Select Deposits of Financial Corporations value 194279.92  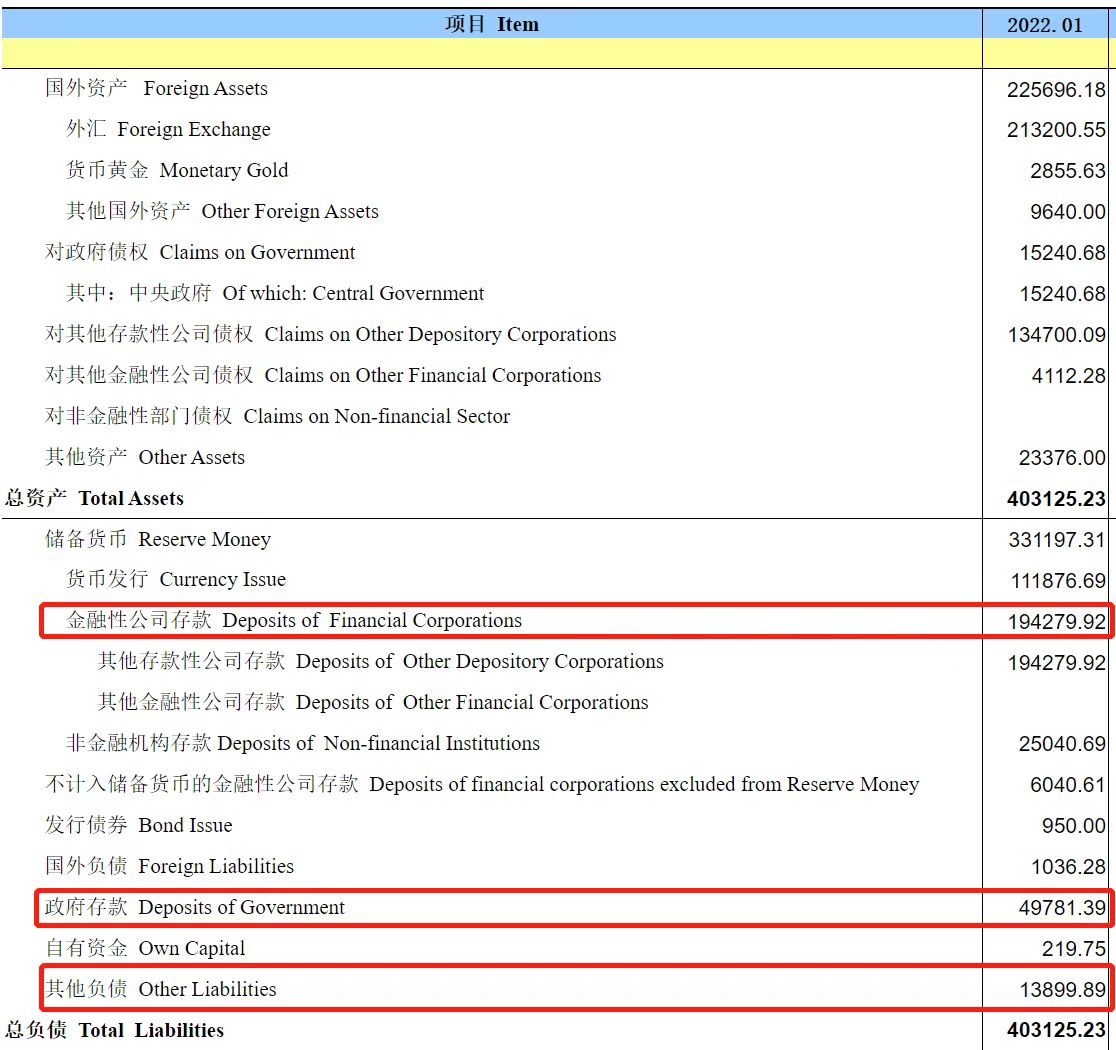tap(1057, 622)
